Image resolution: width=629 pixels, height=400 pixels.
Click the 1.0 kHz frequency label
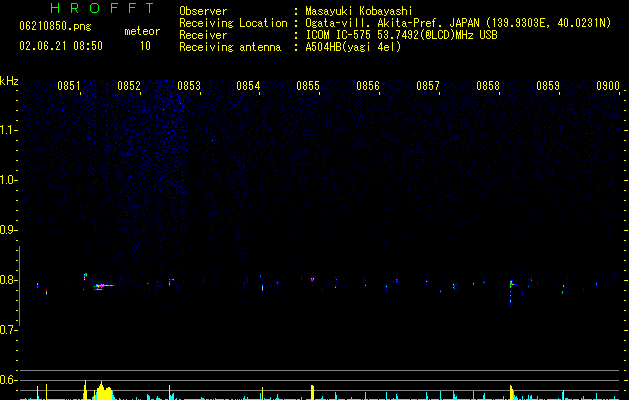tap(8, 180)
